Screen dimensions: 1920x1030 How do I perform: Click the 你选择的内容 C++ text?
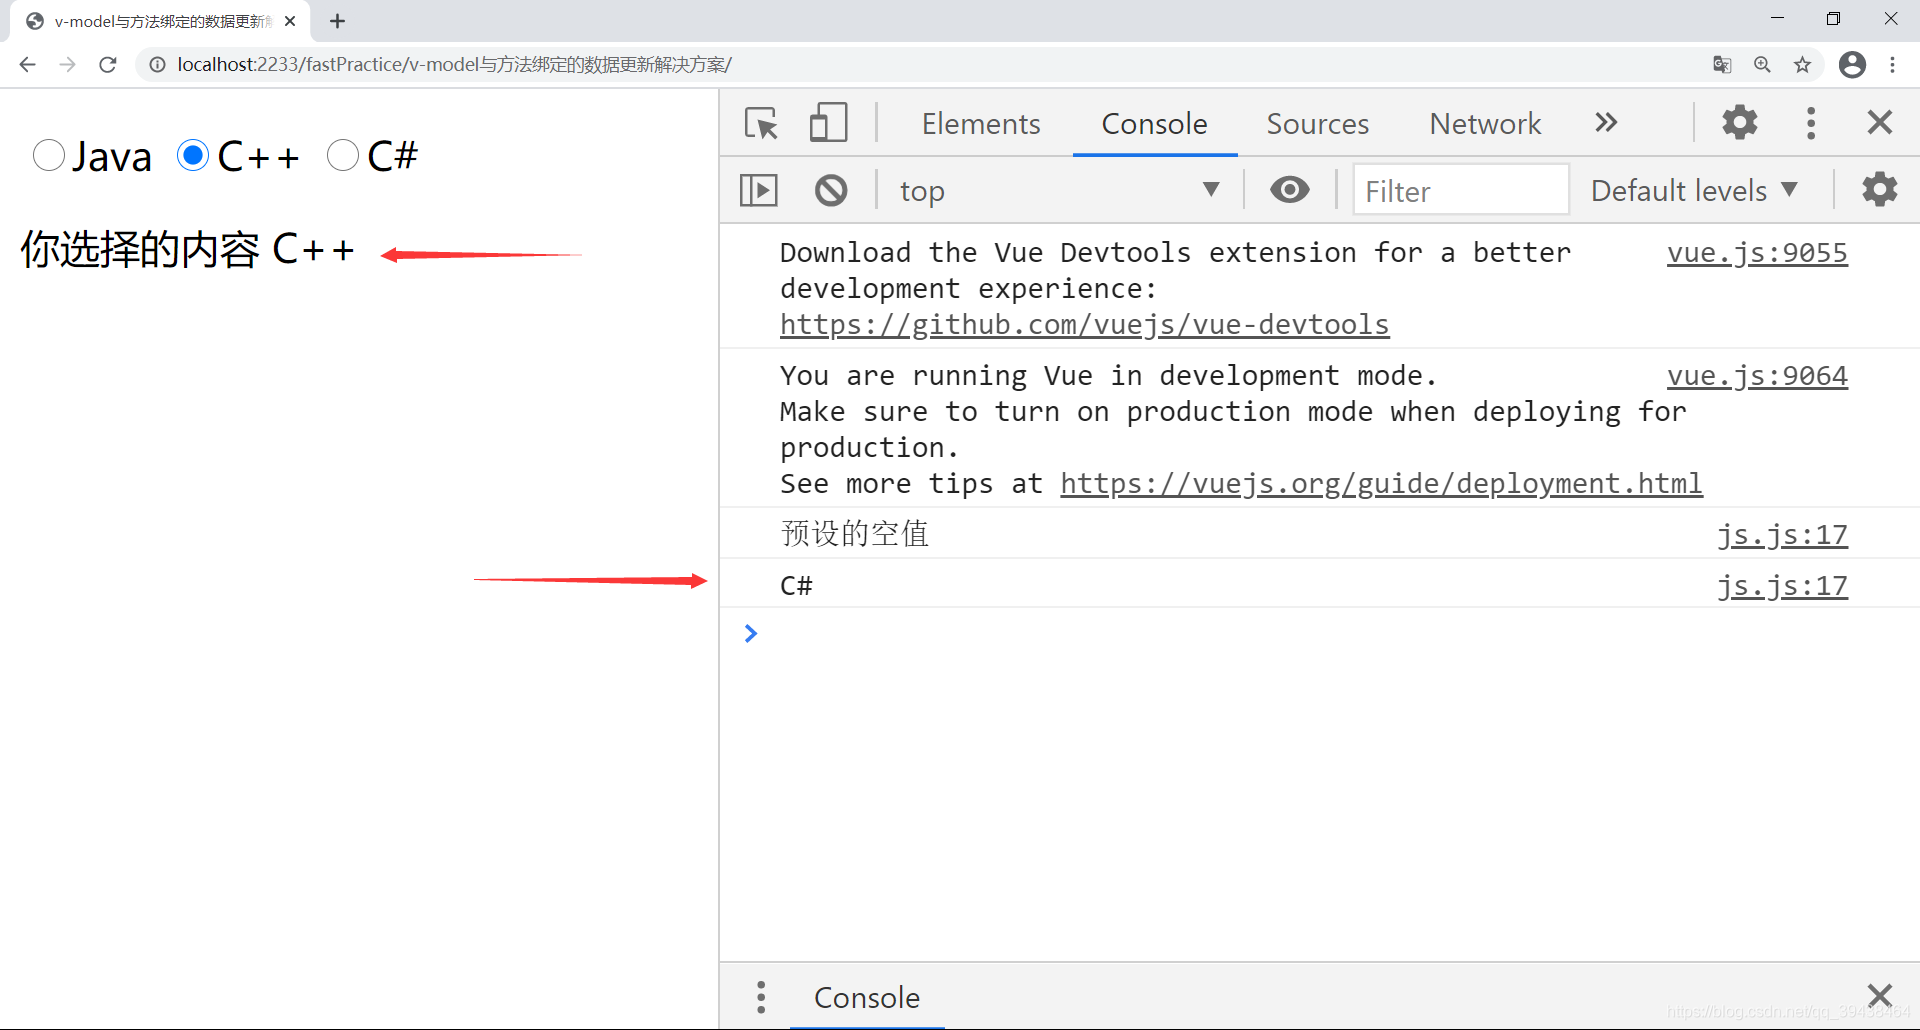187,250
